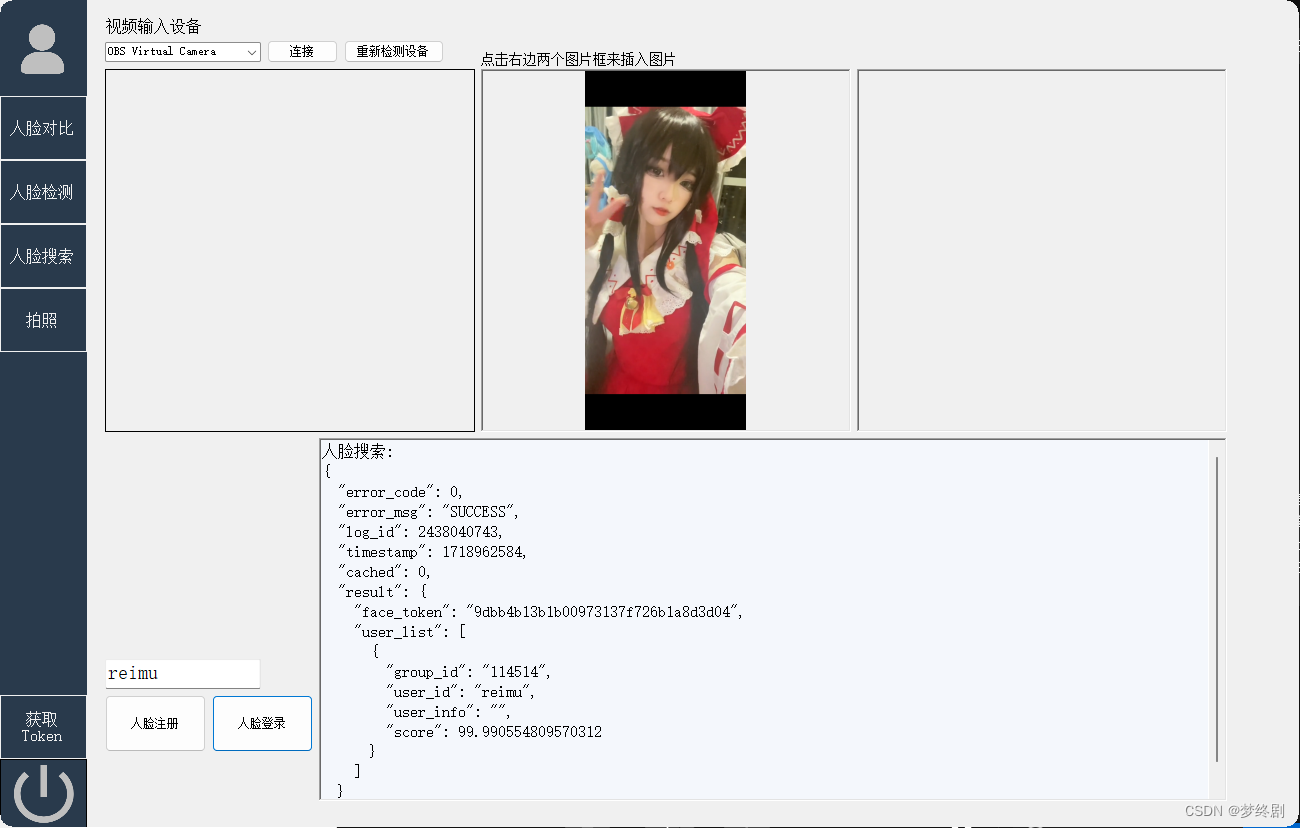Click the power icon at the sidebar bottom
Image resolution: width=1300 pixels, height=828 pixels.
tap(43, 793)
